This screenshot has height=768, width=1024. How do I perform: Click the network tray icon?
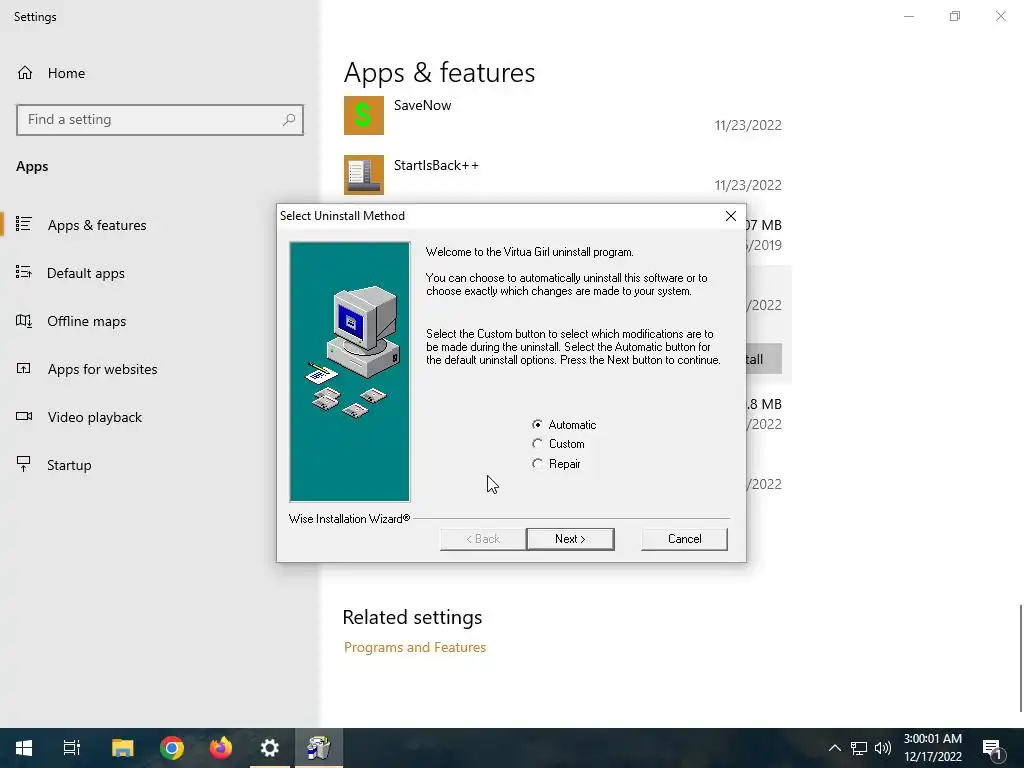click(859, 748)
